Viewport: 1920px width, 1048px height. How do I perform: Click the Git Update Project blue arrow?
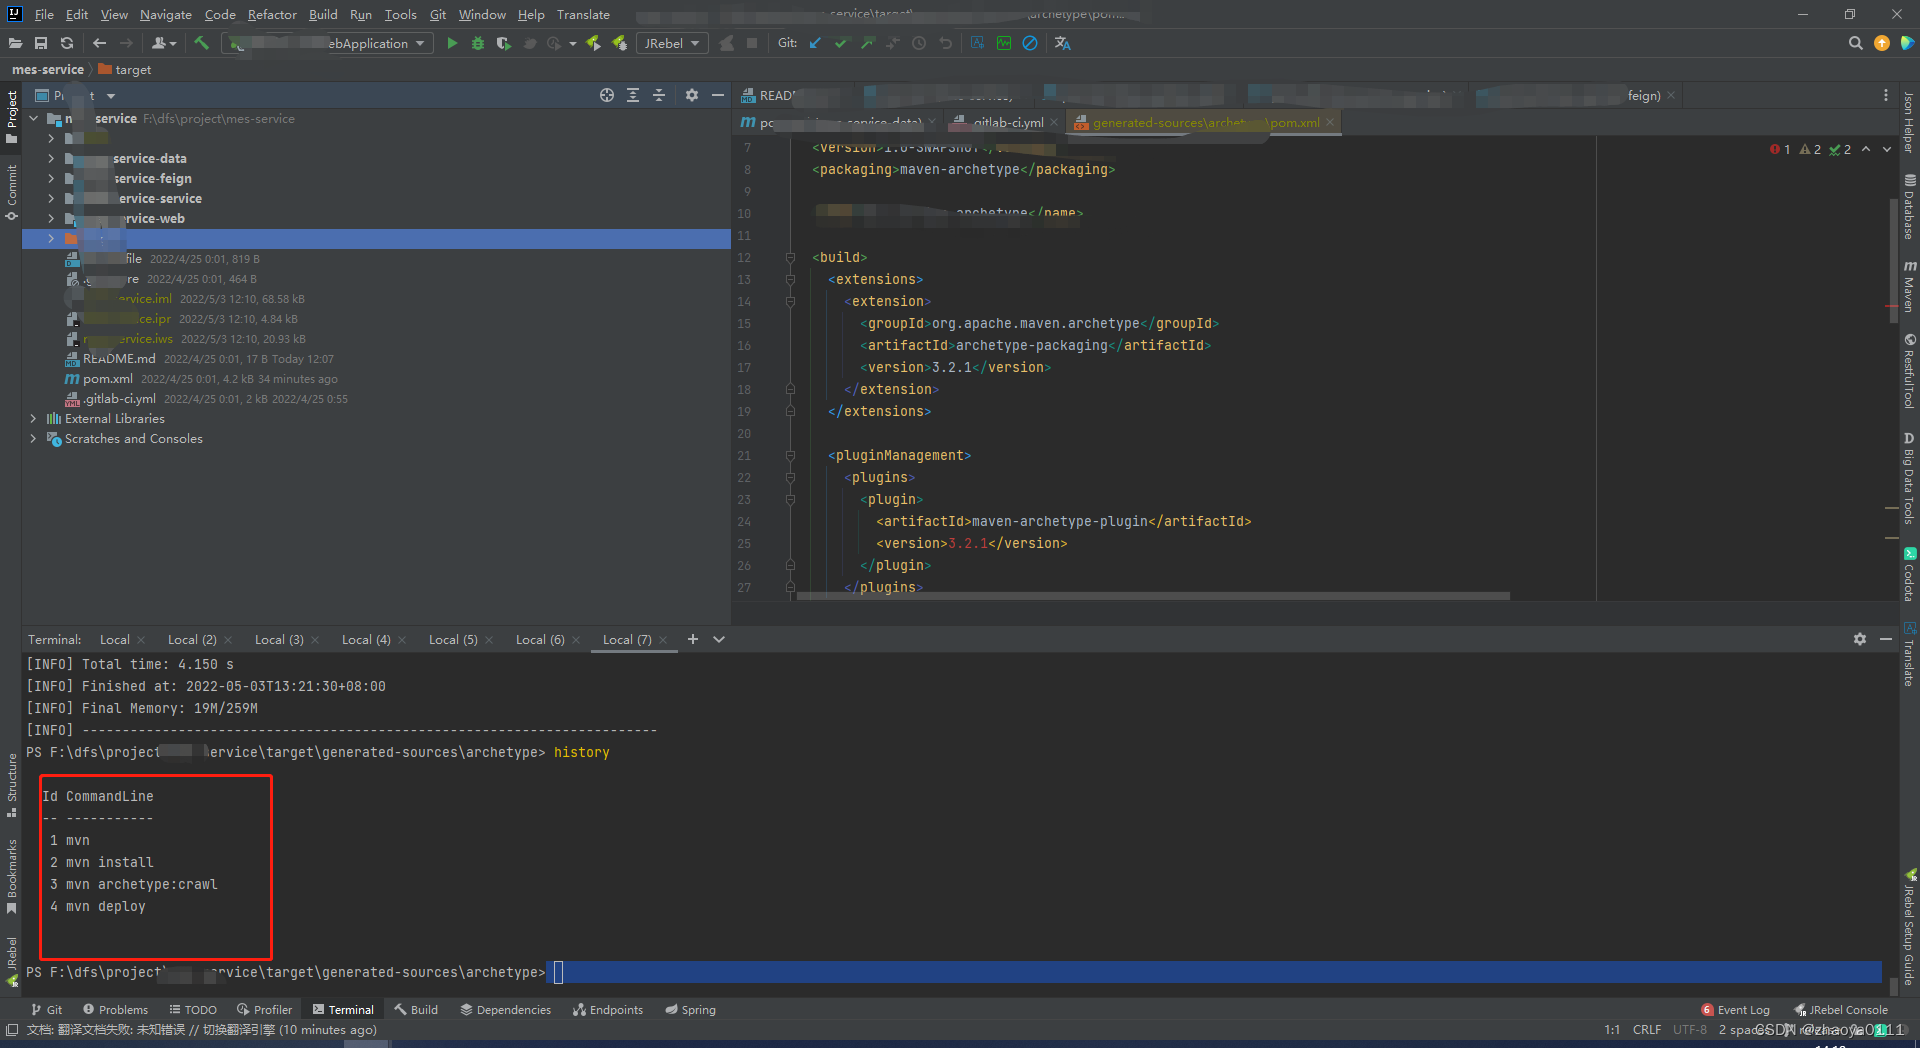pyautogui.click(x=815, y=43)
